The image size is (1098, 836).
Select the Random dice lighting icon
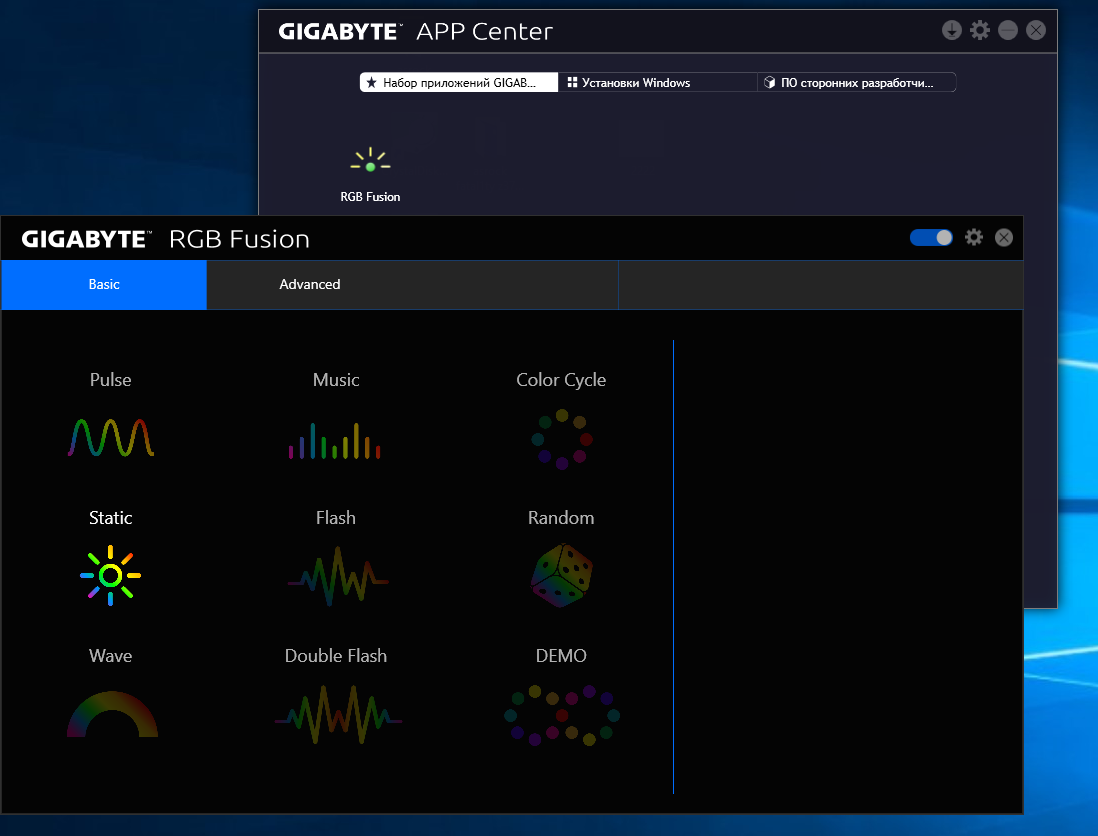click(562, 576)
